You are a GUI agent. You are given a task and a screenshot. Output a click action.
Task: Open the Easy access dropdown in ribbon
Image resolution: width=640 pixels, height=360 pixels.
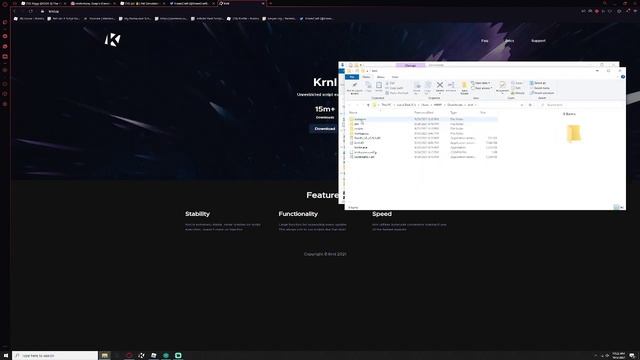click(x=482, y=88)
